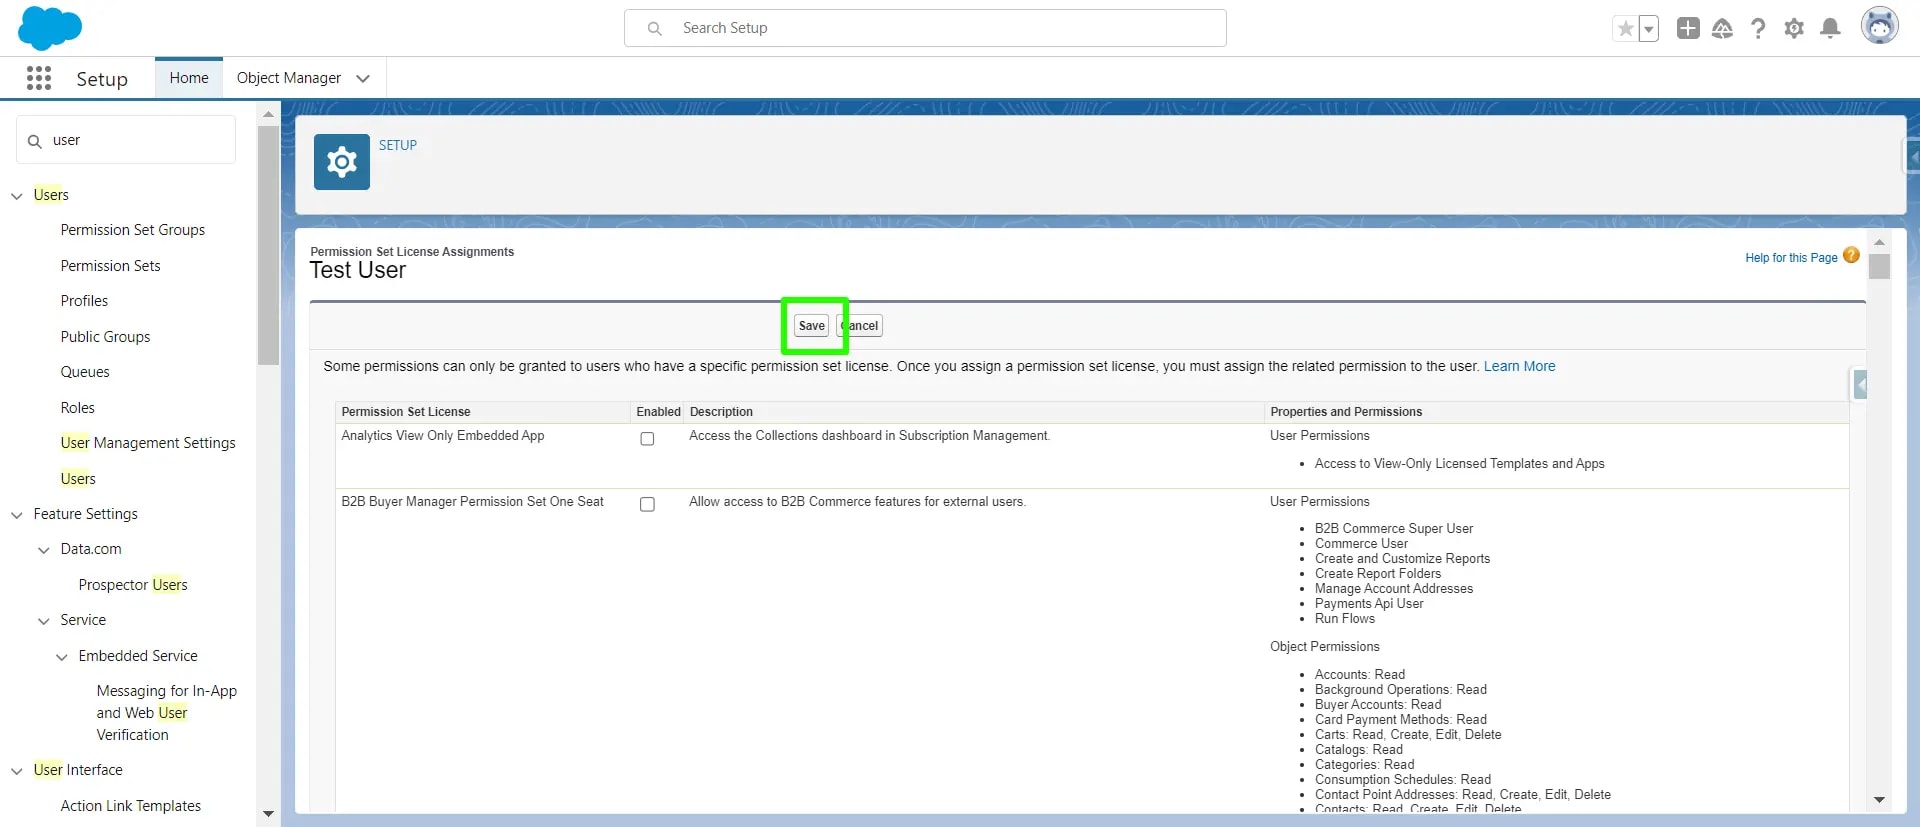Click the 'B2B Commerce Super User' permission text
The image size is (1920, 827).
click(x=1394, y=529)
